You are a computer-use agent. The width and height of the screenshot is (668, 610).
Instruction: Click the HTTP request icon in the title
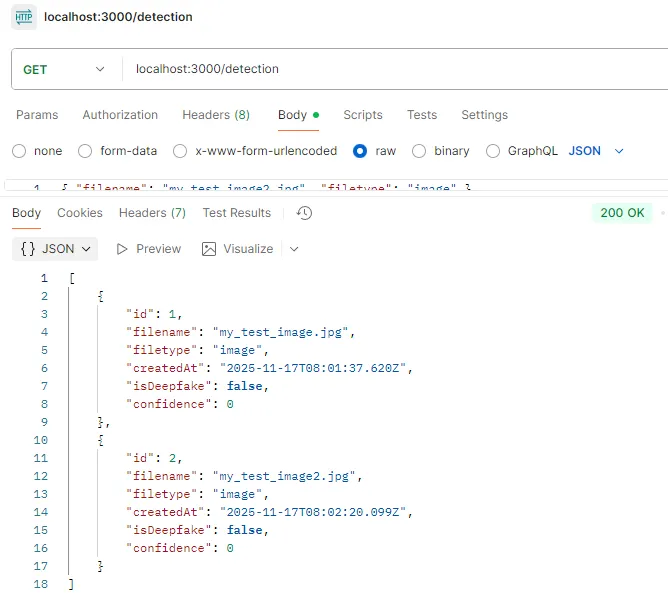coord(25,17)
